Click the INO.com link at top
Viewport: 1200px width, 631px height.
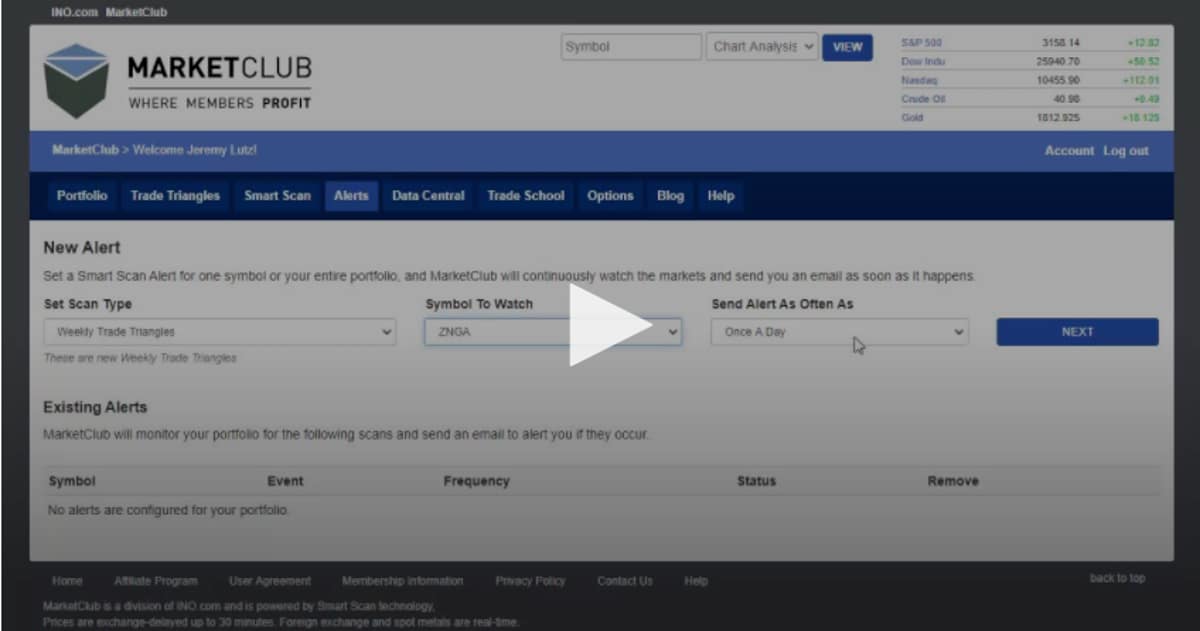(74, 12)
